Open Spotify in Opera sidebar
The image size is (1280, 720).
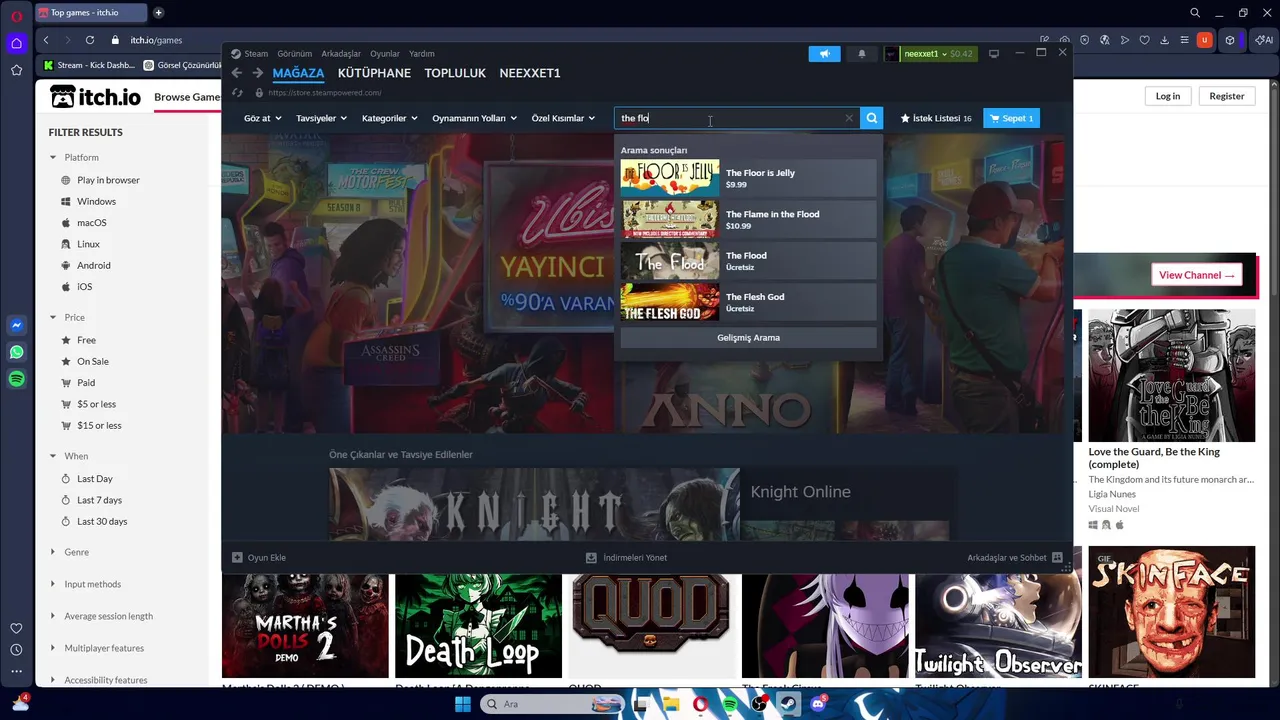(x=17, y=379)
